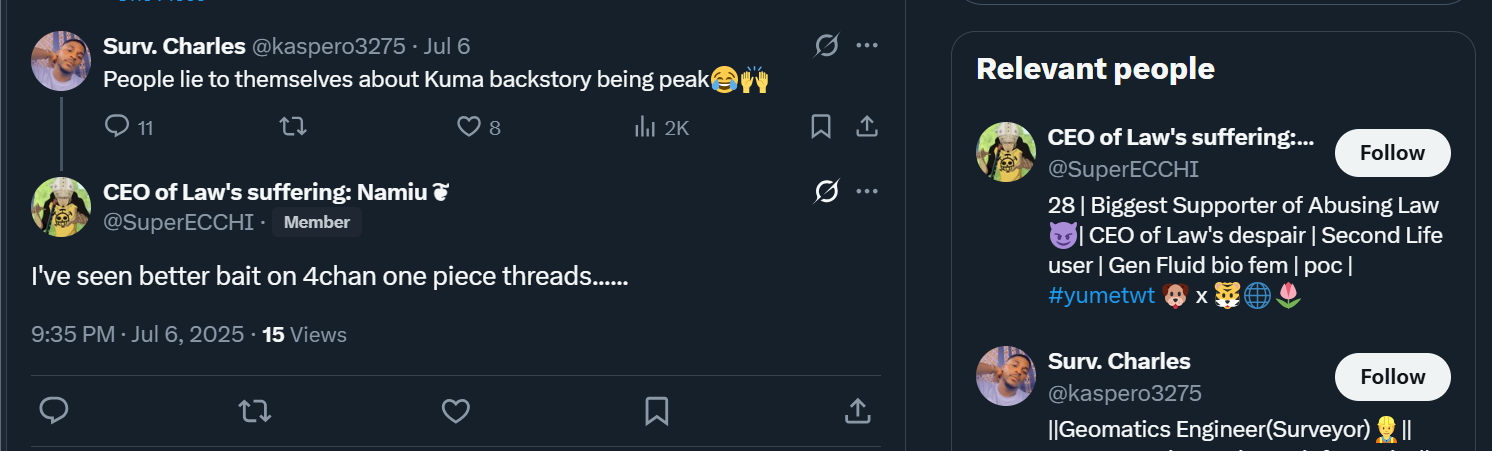This screenshot has width=1492, height=451.
Task: Follow Surv. Charles from Relevant people
Action: click(x=1392, y=377)
